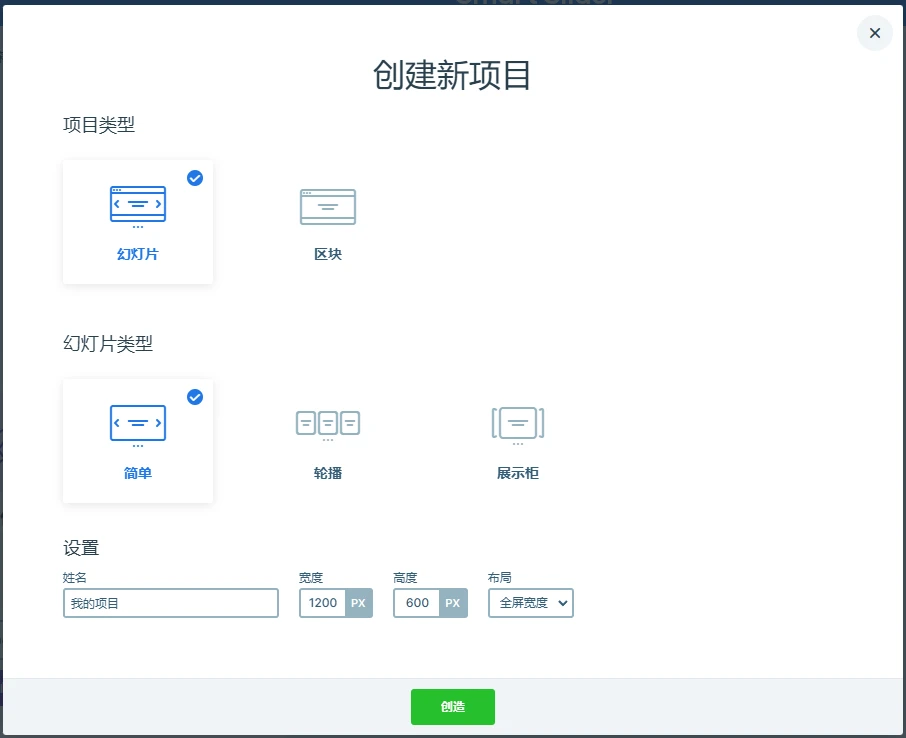
Task: Choose the 简单 (simple) slider type icon
Action: click(x=137, y=423)
